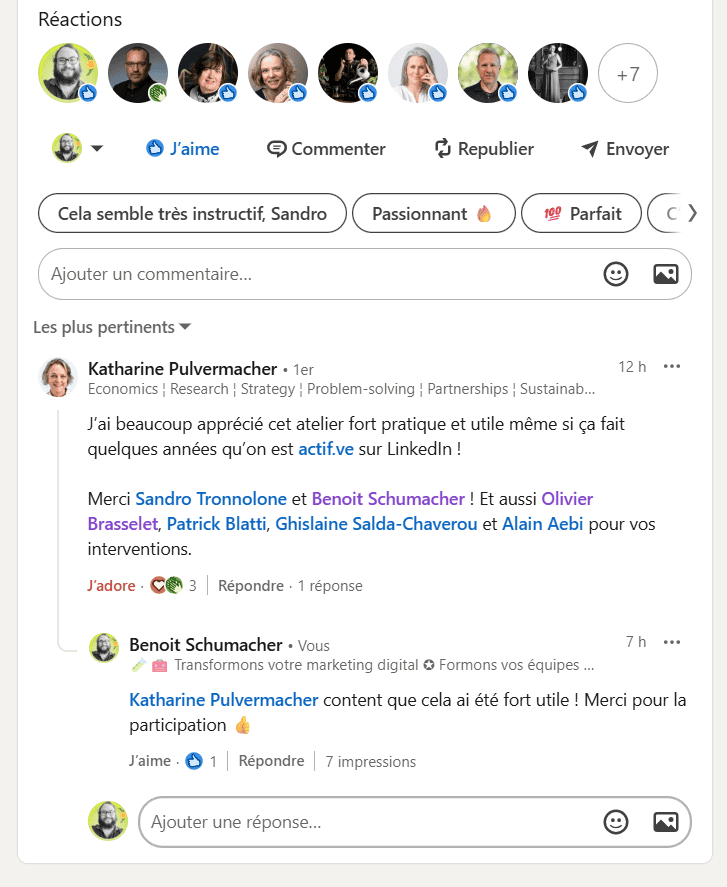This screenshot has width=727, height=887.
Task: Open the identity switcher dropdown arrow
Action: (97, 149)
